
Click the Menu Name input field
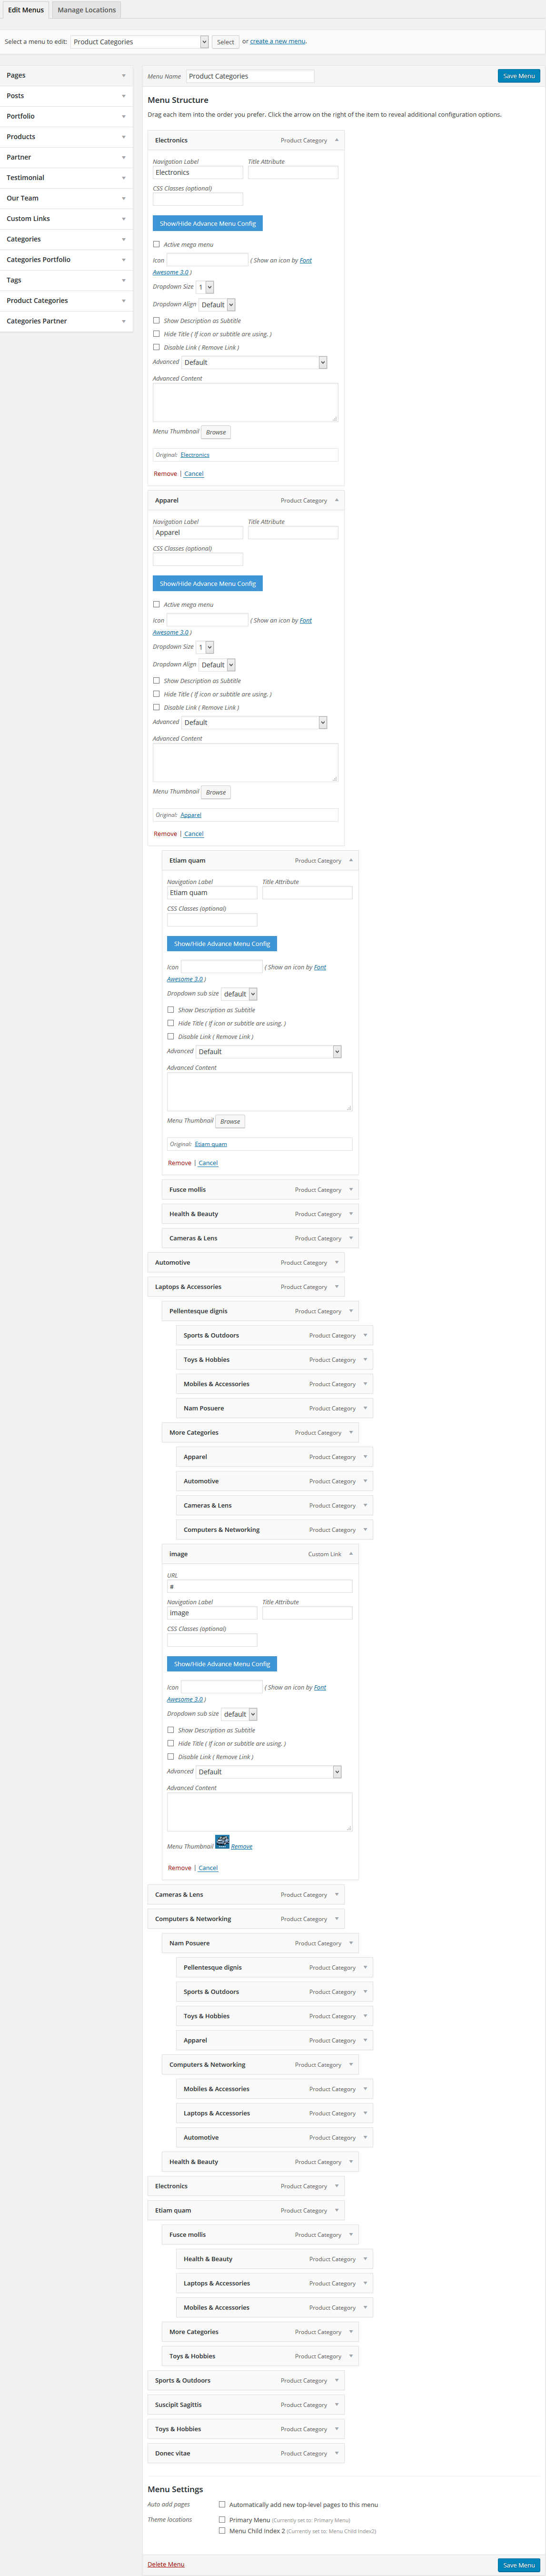pyautogui.click(x=250, y=76)
